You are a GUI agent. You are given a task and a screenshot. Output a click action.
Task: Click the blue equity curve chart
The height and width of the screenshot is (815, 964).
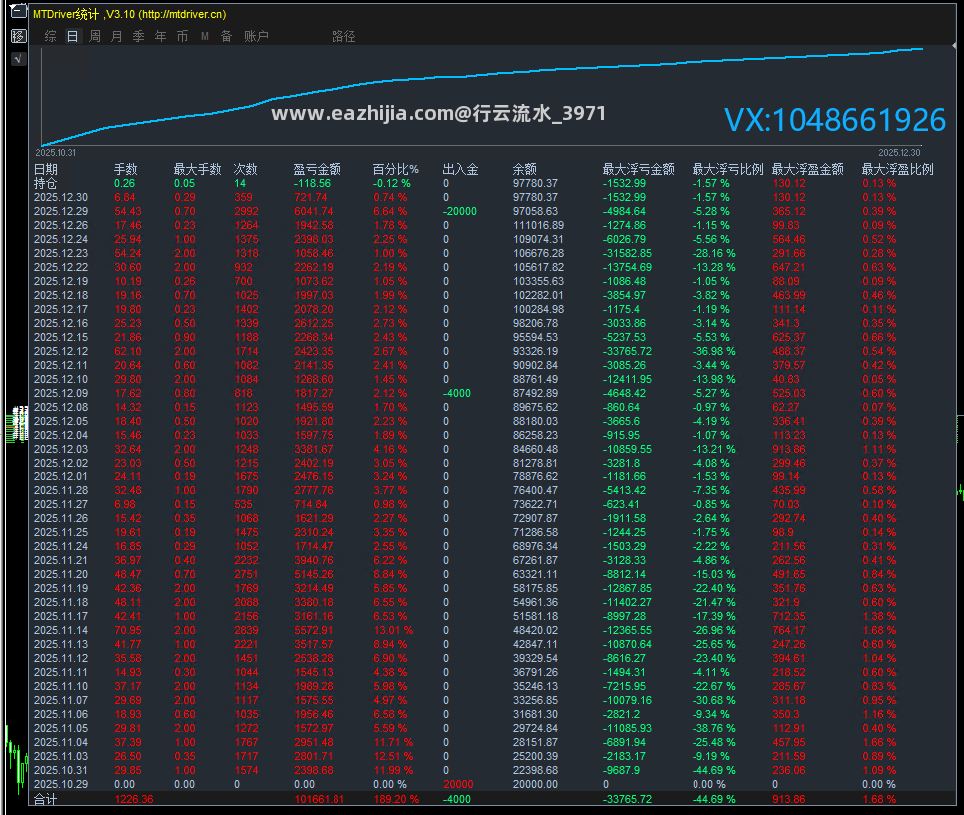[x=482, y=96]
